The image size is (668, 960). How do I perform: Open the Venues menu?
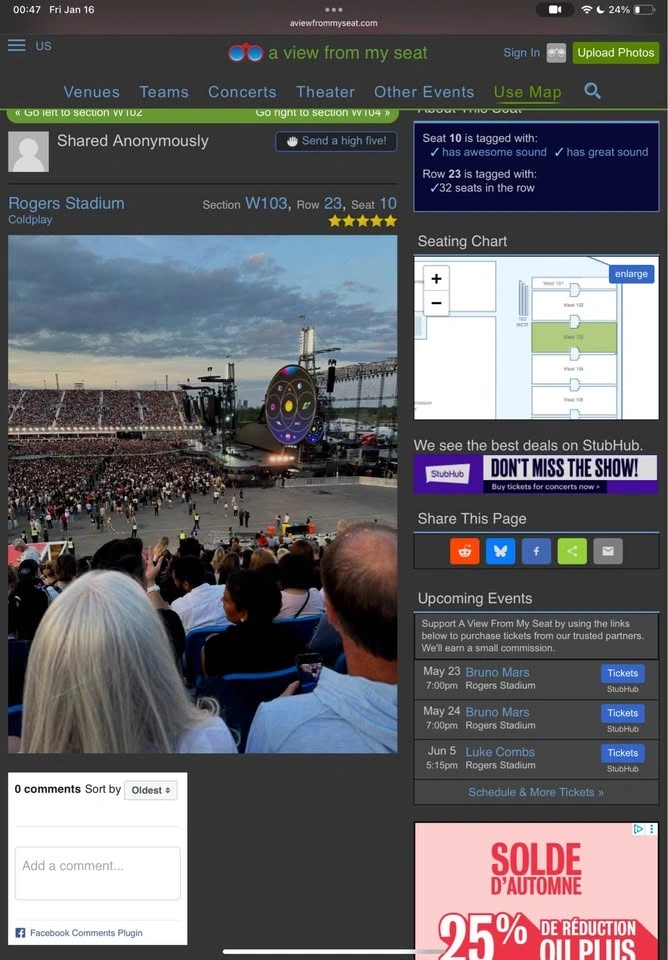[x=92, y=92]
